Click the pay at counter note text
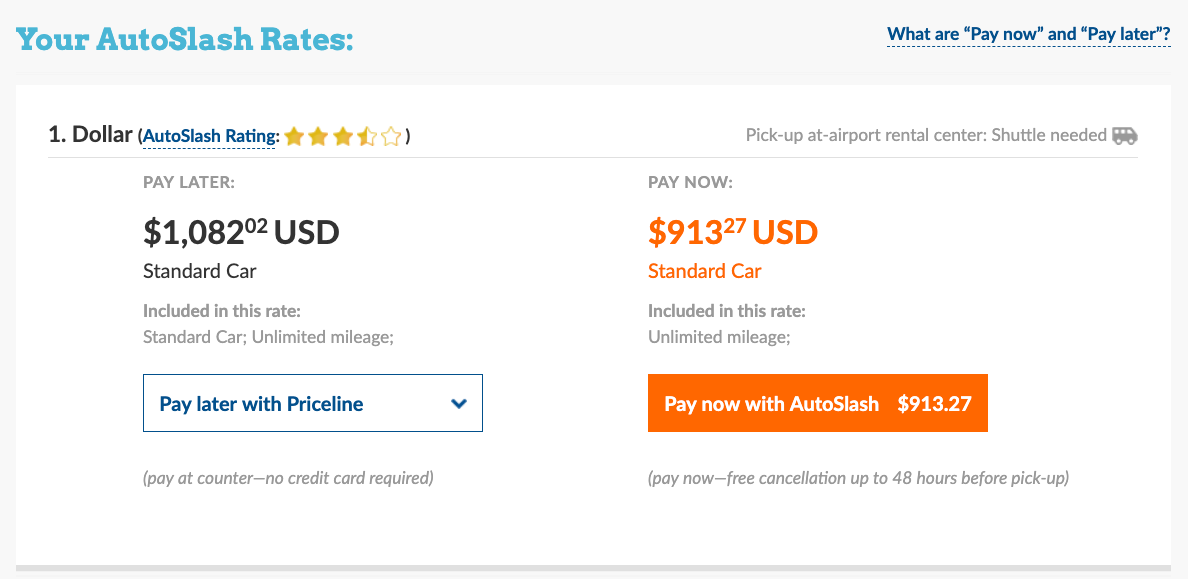Viewport: 1188px width, 579px height. coord(288,478)
